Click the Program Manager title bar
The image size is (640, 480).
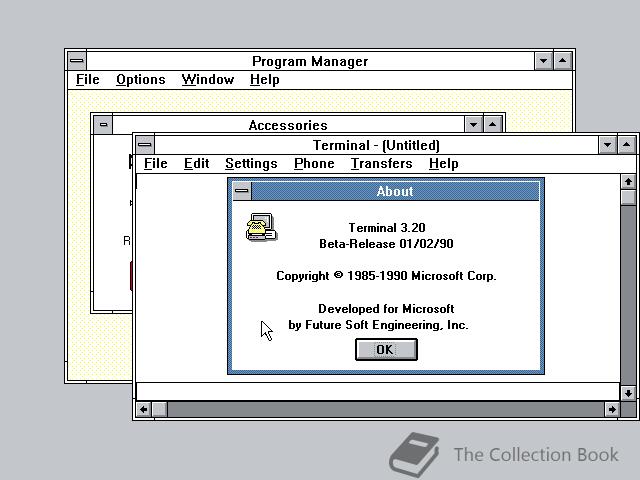310,61
